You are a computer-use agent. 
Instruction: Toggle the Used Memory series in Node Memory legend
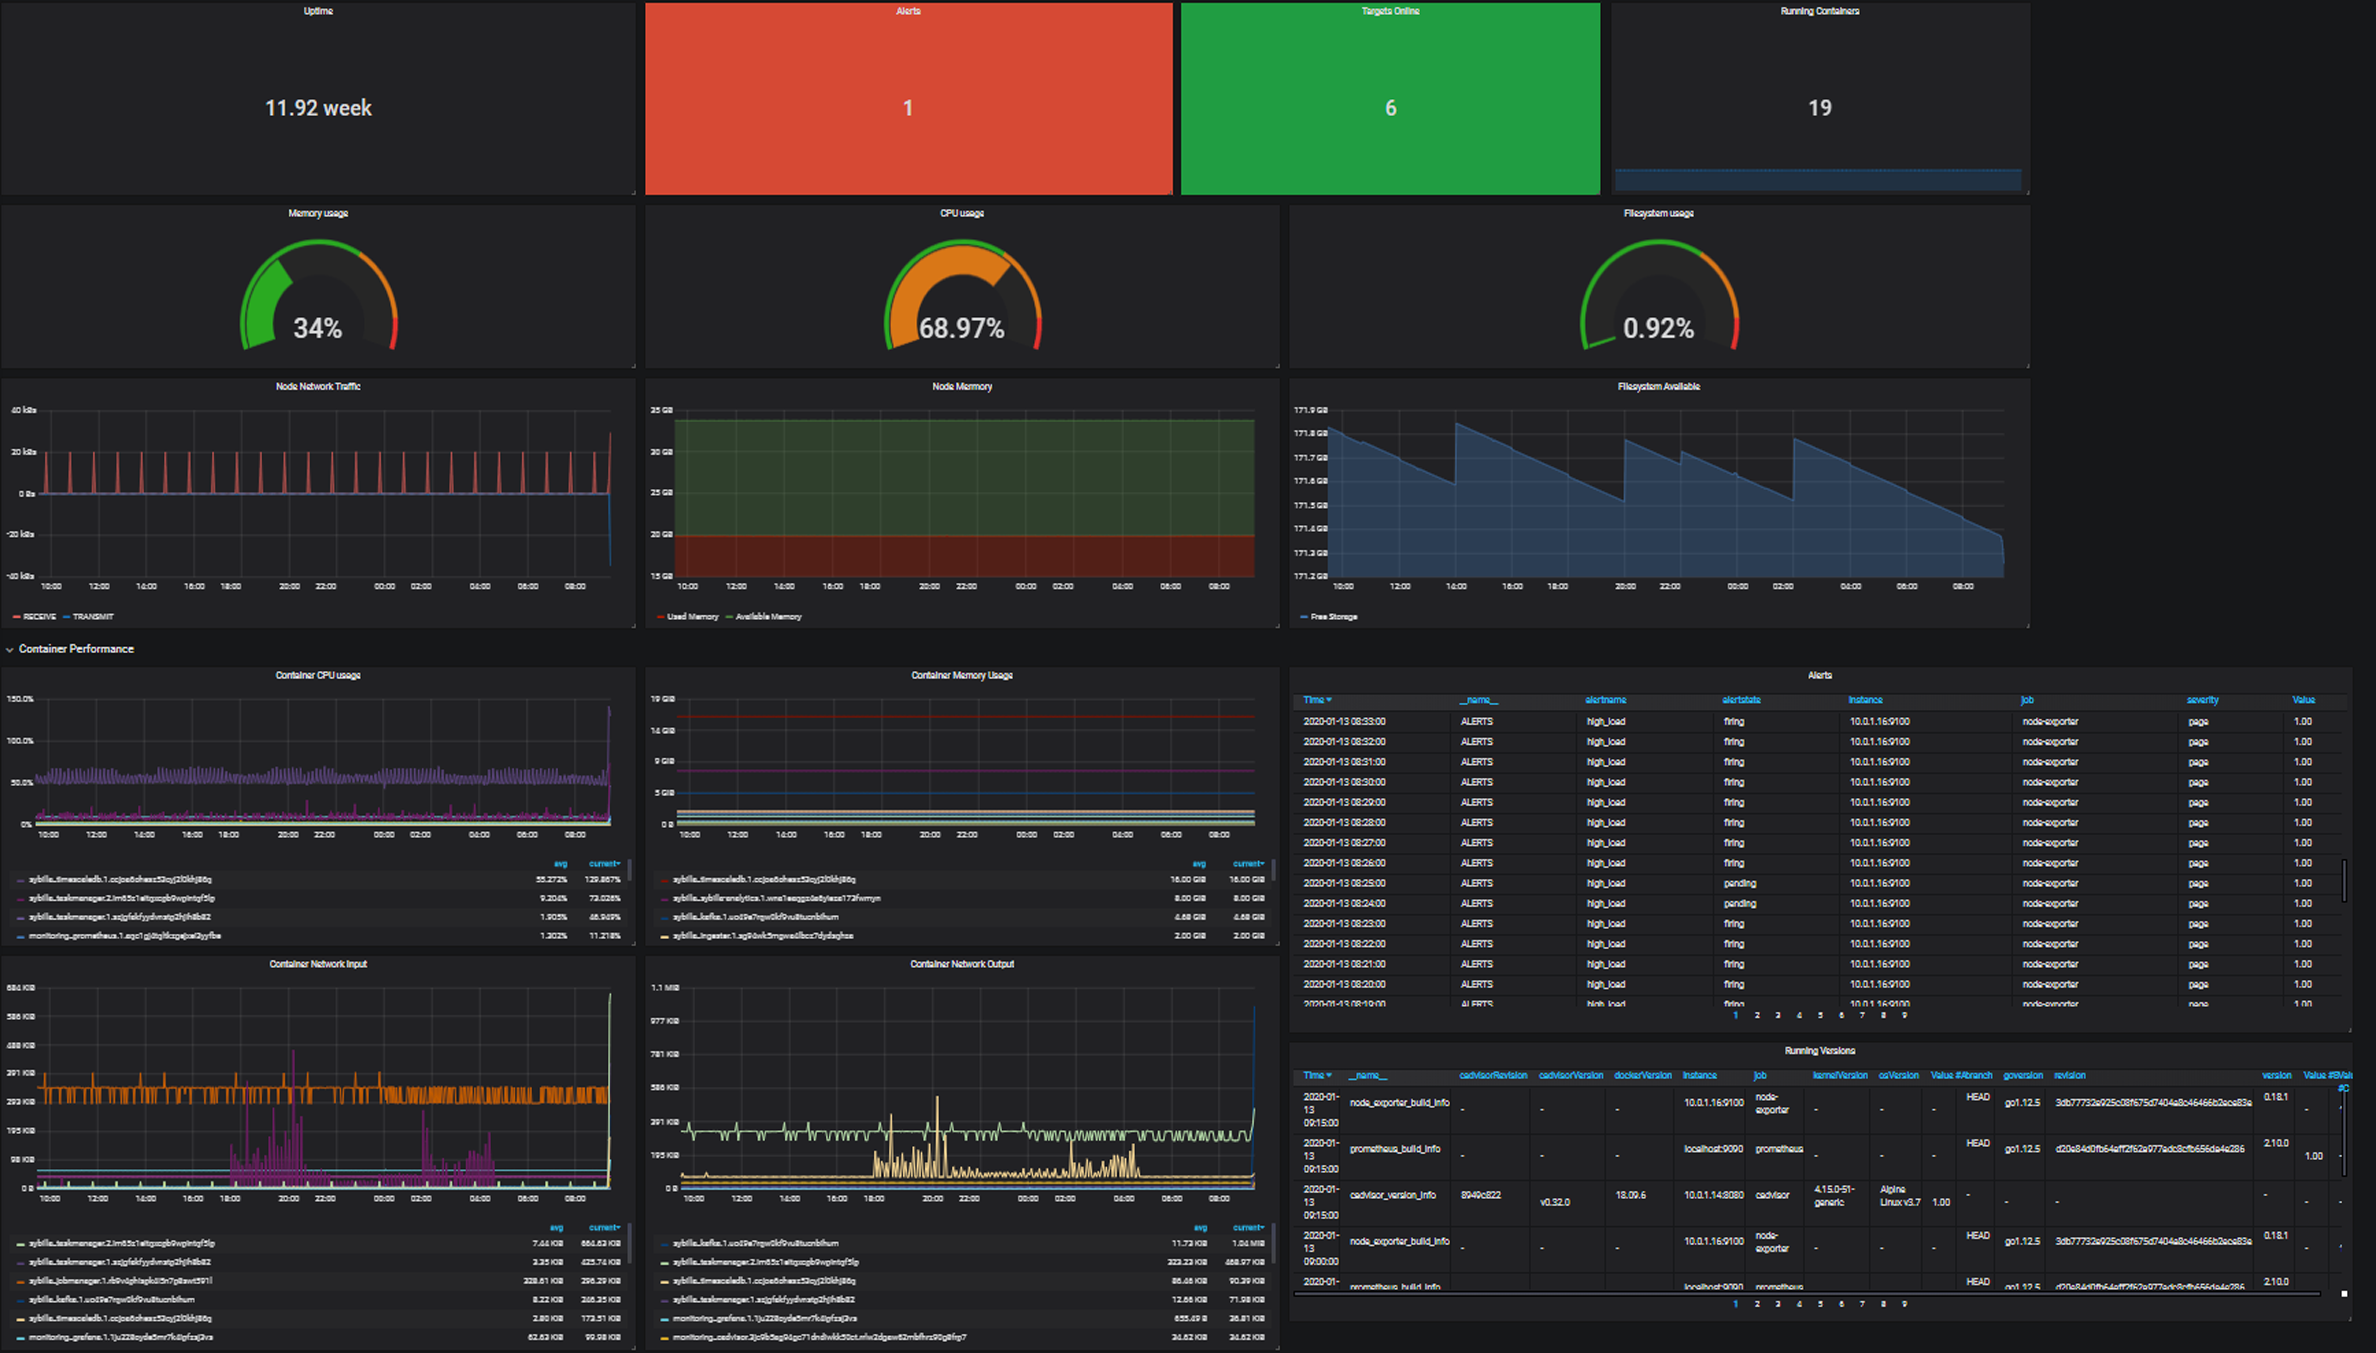coord(692,617)
